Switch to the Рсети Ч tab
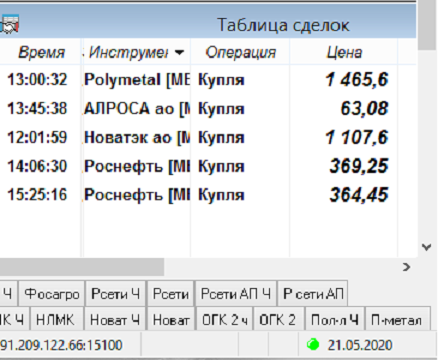438x360 pixels. click(x=115, y=294)
